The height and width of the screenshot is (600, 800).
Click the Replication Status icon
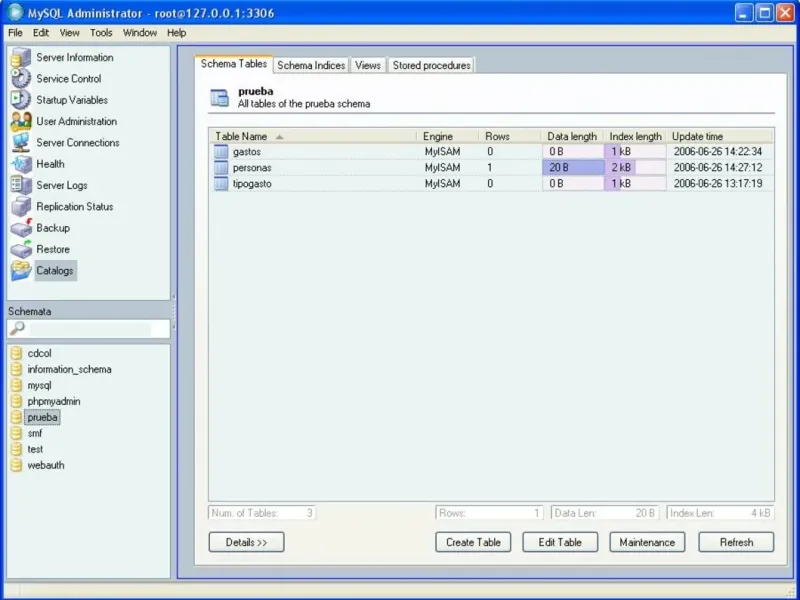[21, 207]
